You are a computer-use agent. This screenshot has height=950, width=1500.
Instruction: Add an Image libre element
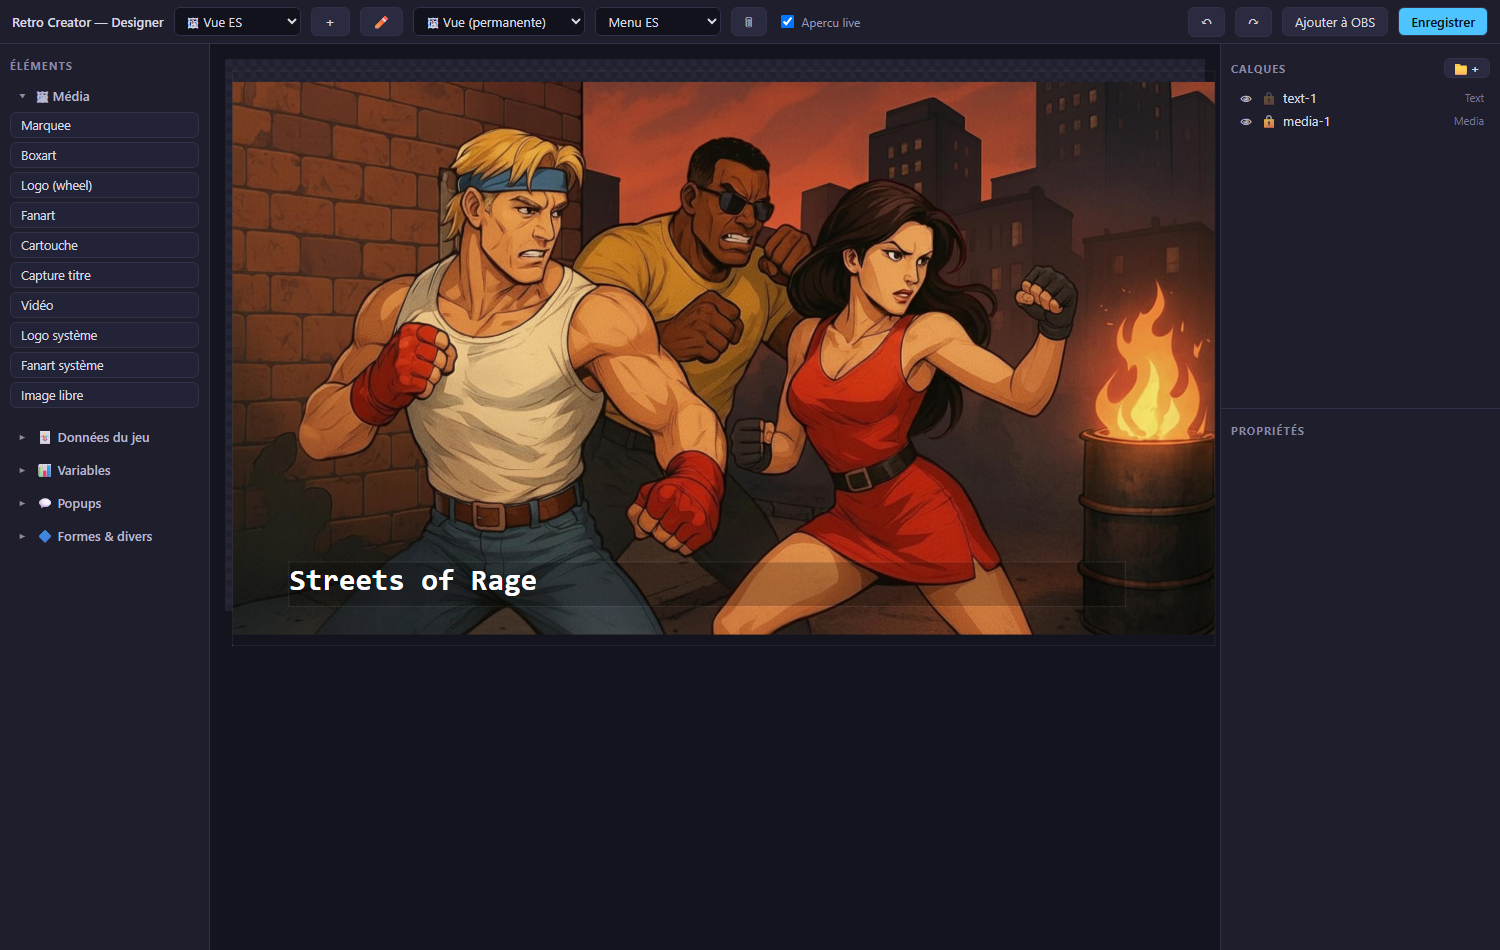click(x=104, y=395)
